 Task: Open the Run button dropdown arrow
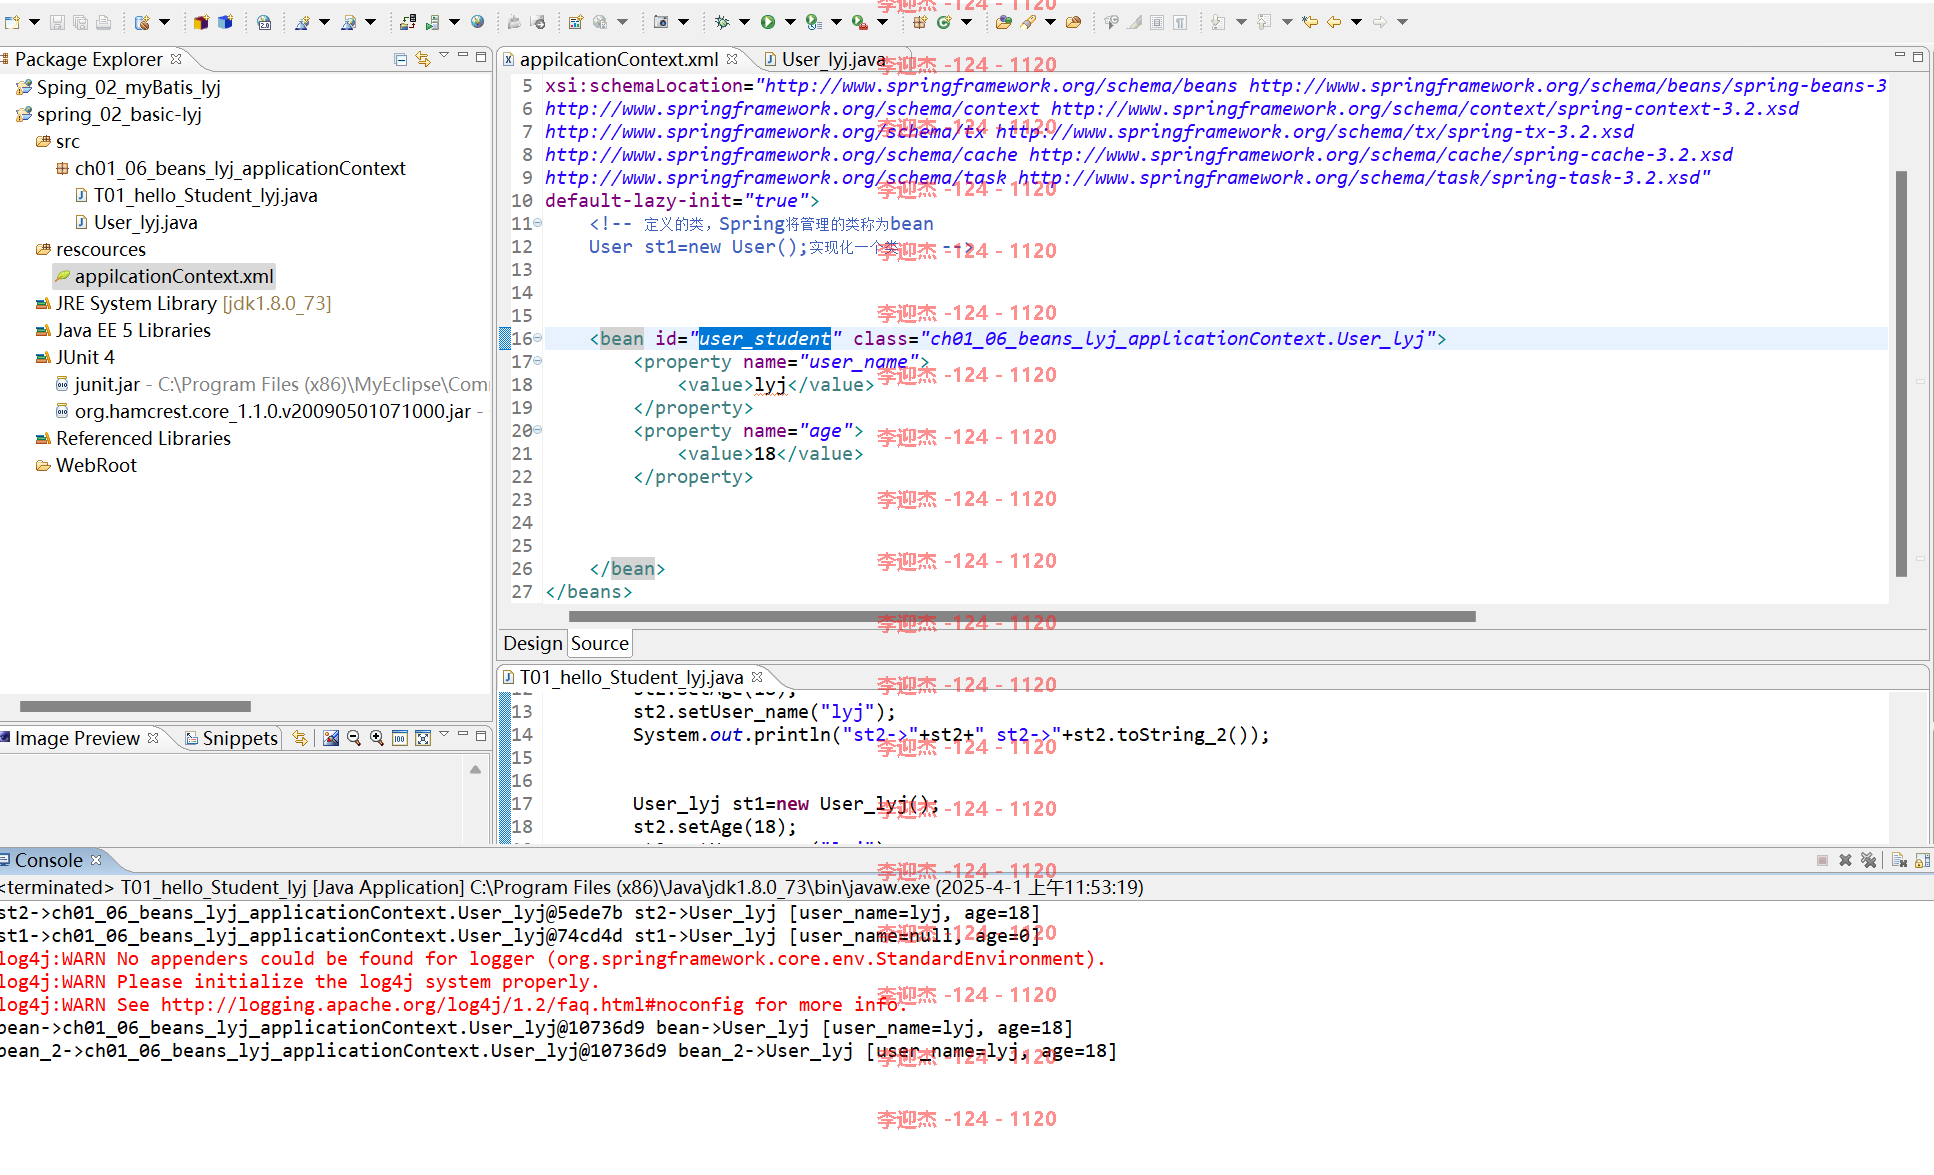(x=790, y=22)
